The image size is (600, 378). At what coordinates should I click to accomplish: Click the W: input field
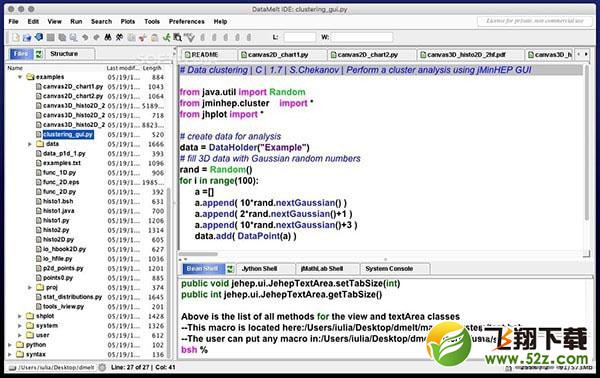click(x=362, y=37)
